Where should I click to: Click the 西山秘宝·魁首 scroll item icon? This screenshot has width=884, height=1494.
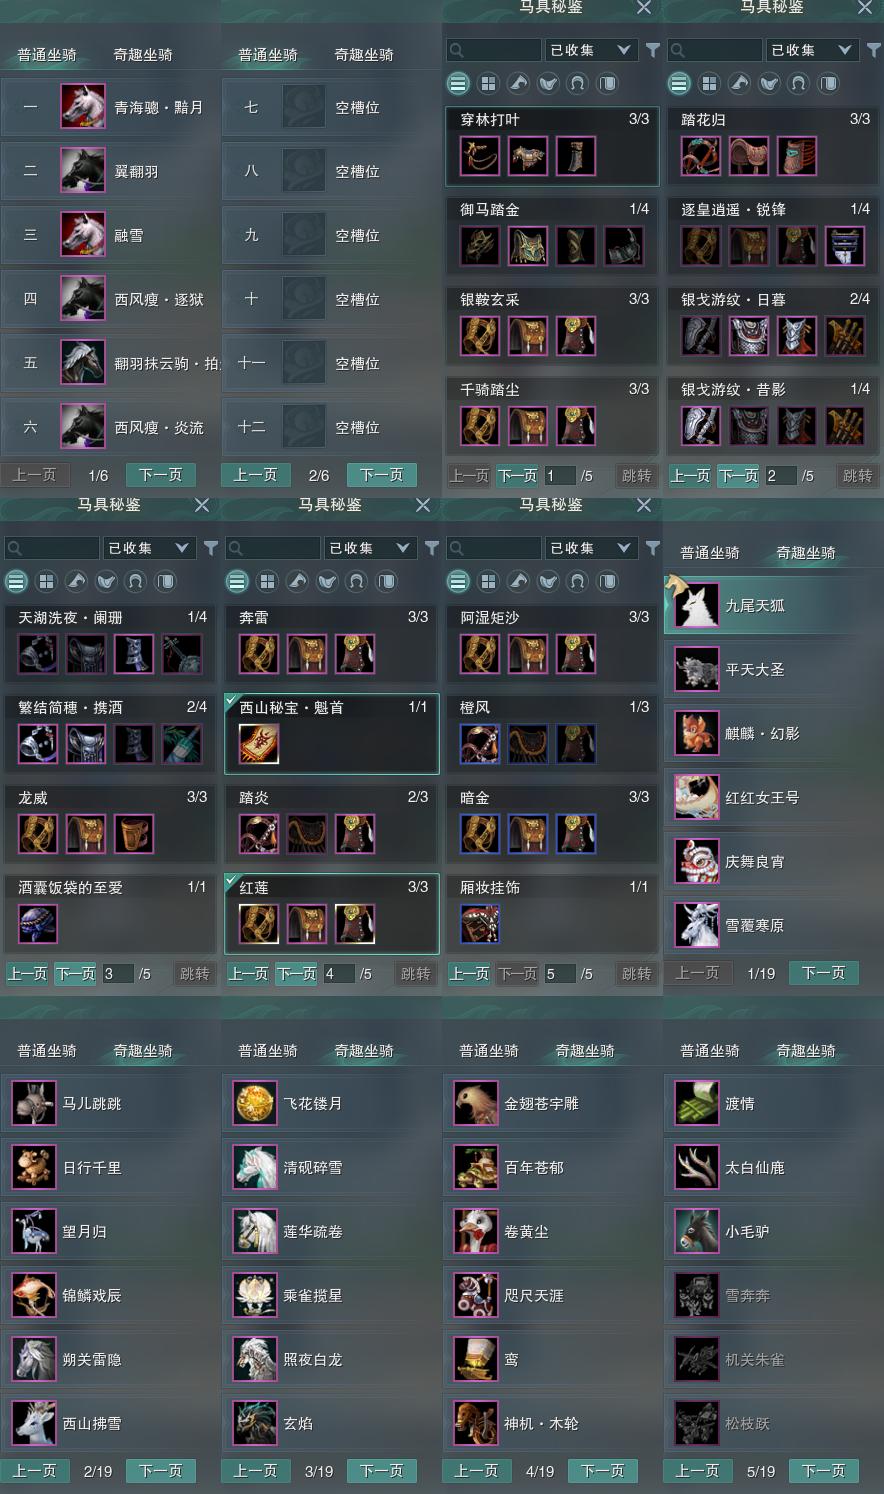click(259, 745)
